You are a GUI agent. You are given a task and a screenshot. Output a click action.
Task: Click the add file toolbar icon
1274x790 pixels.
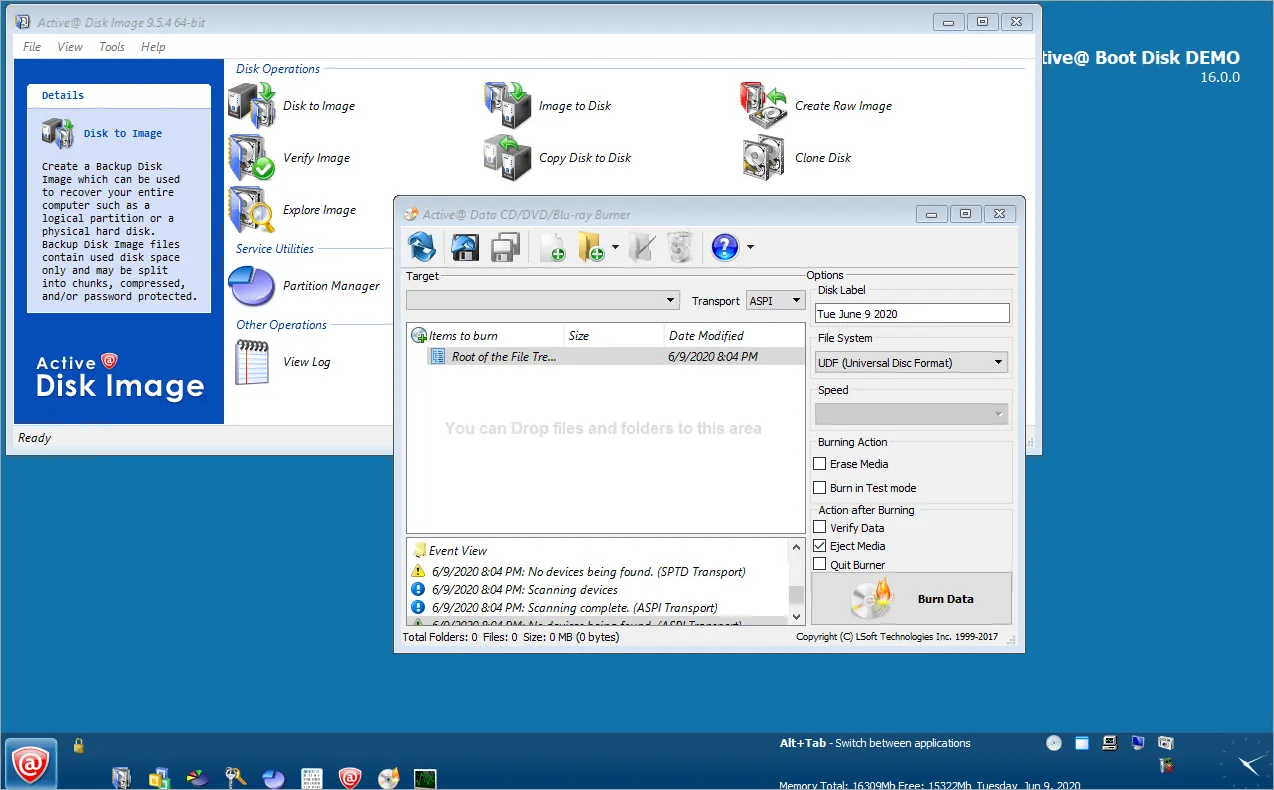(553, 247)
